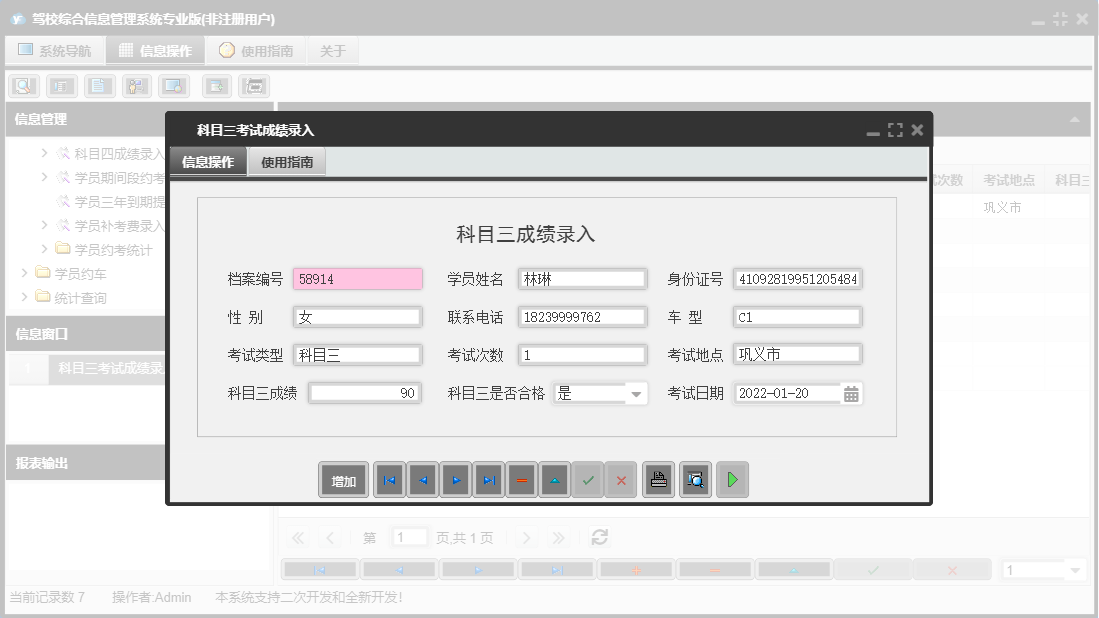
Task: Open the preview/search icon beside the print button
Action: [x=695, y=479]
